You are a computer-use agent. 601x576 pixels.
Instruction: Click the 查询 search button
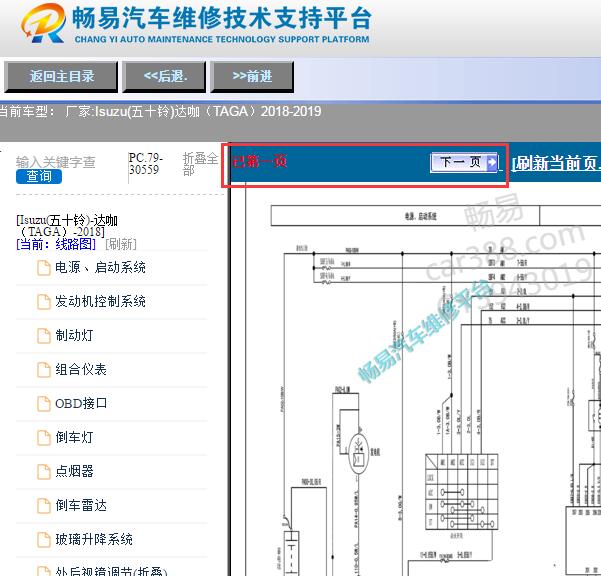point(39,176)
